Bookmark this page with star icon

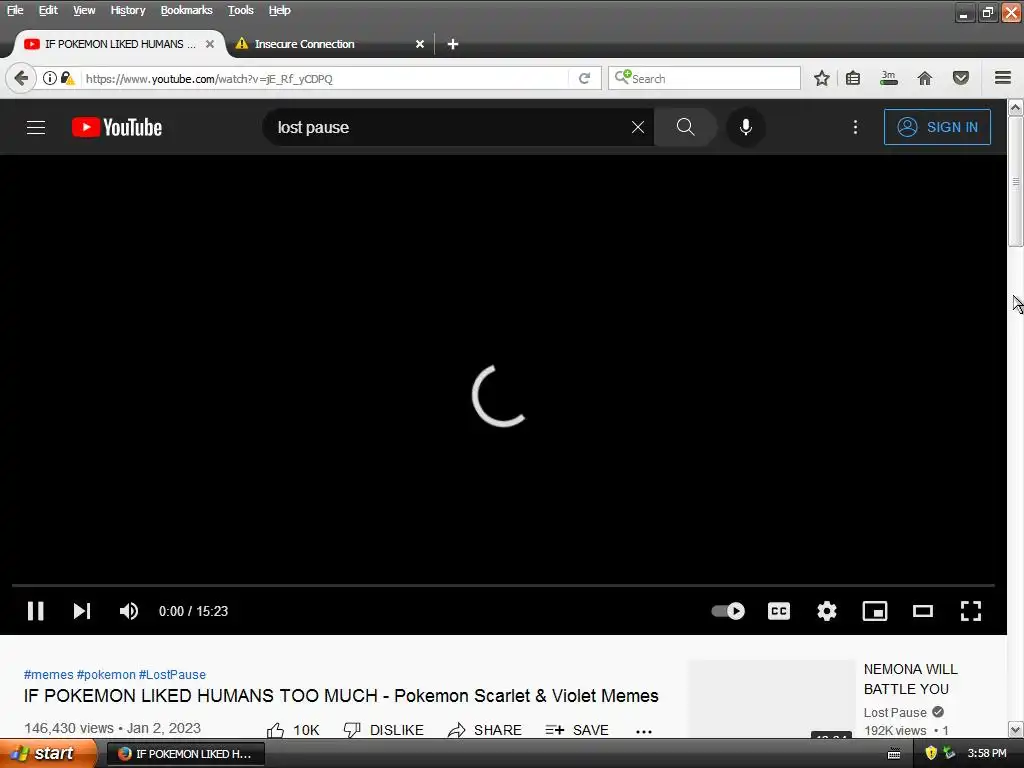pos(822,78)
